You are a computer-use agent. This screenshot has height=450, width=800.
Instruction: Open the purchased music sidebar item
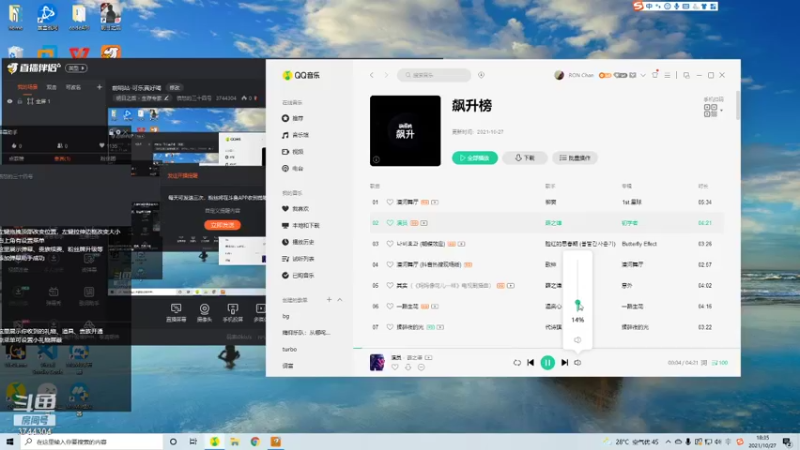point(298,276)
